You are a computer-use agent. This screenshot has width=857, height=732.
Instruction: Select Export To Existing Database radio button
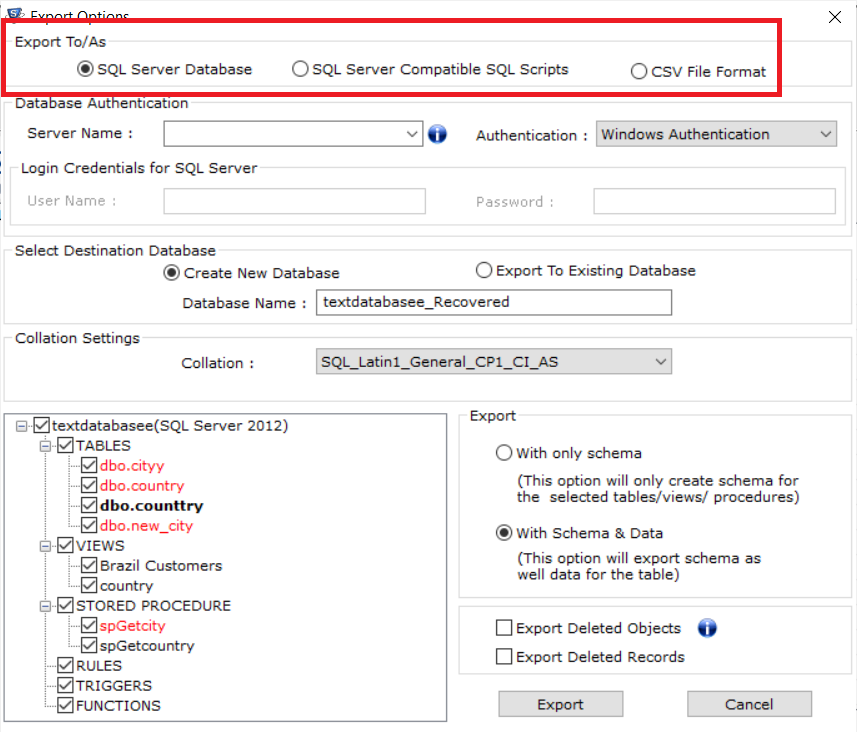pos(484,271)
